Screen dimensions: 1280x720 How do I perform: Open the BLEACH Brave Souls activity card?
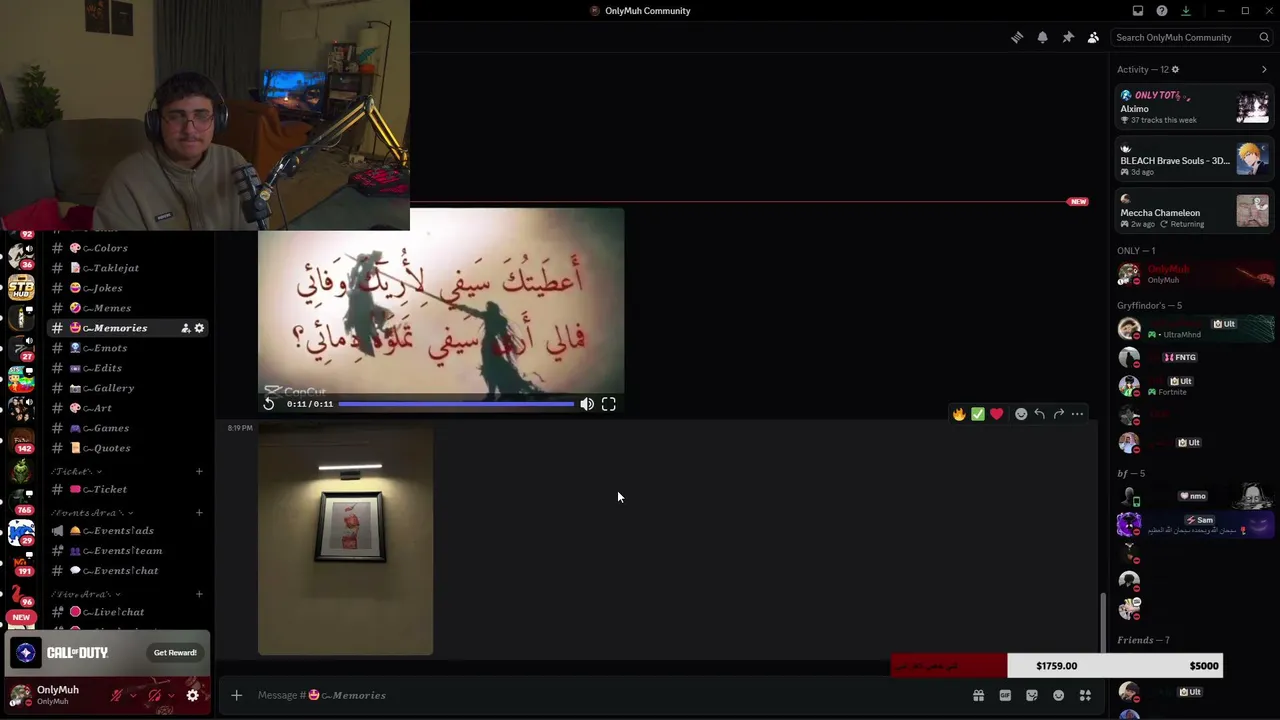[1194, 159]
